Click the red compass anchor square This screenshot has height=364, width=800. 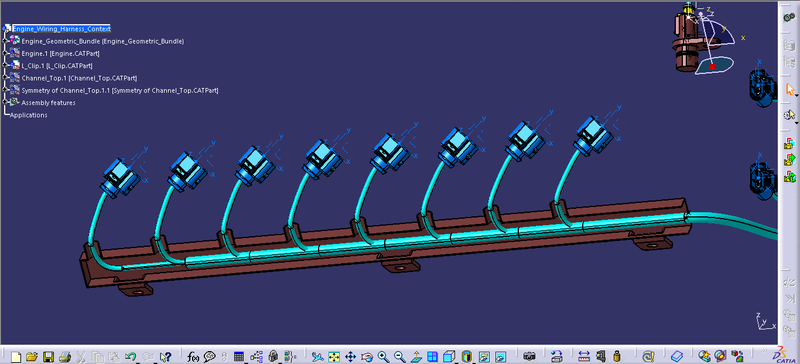713,66
